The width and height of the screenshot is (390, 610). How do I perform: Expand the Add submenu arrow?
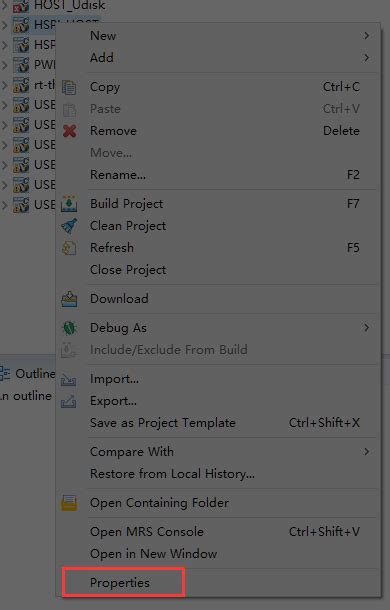(366, 58)
